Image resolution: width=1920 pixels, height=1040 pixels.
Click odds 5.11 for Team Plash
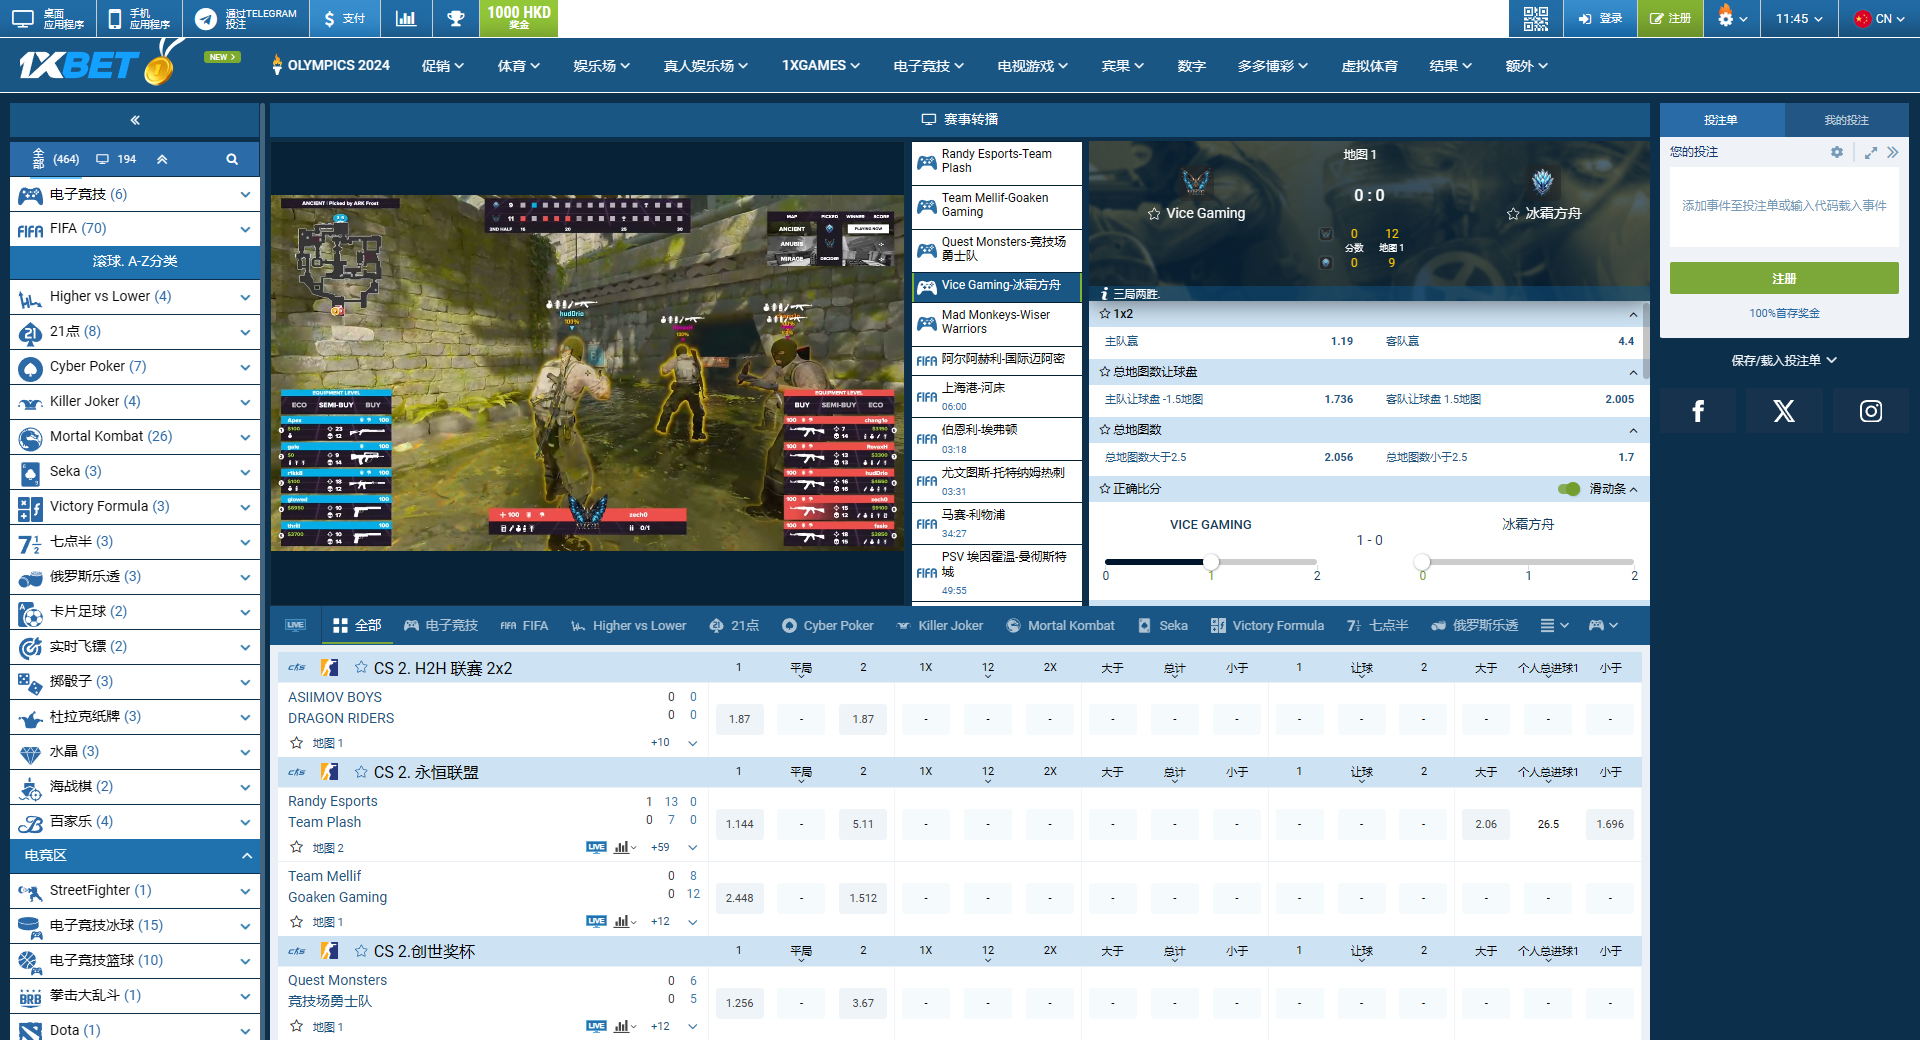[x=863, y=824]
